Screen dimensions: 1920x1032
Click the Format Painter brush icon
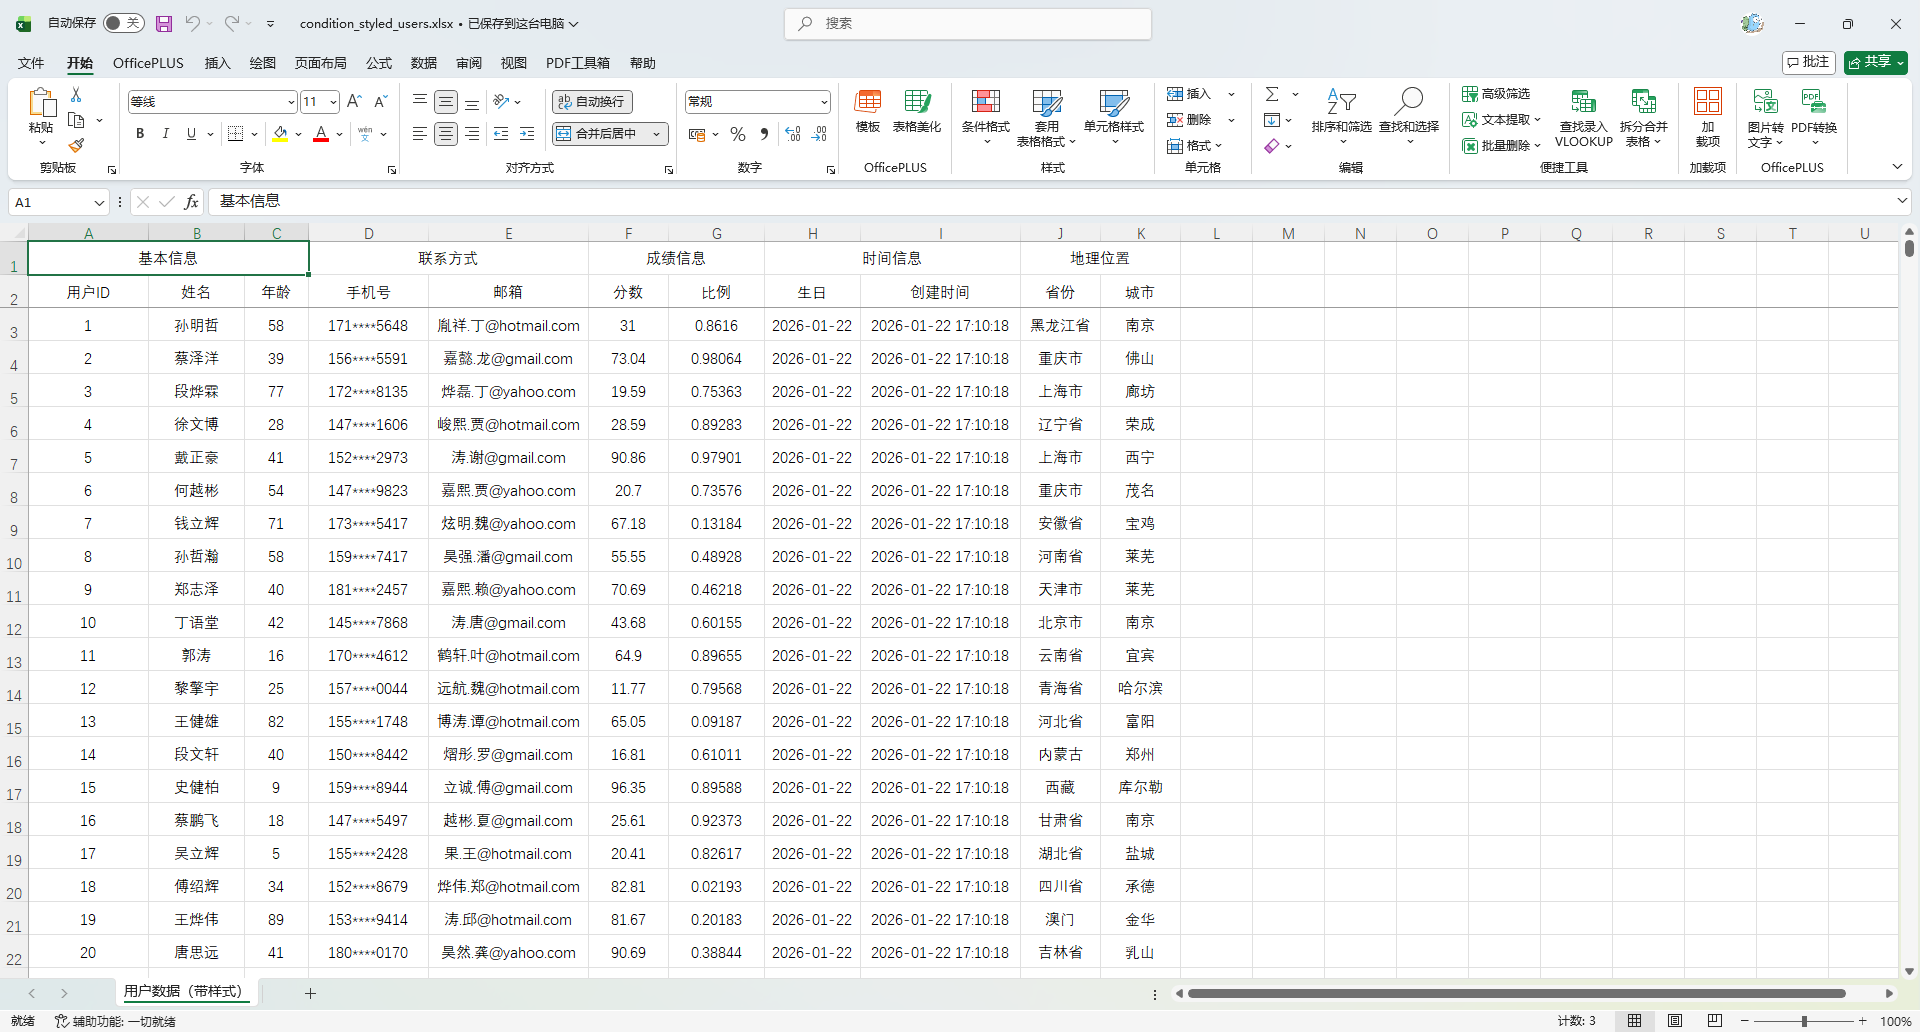[x=76, y=145]
